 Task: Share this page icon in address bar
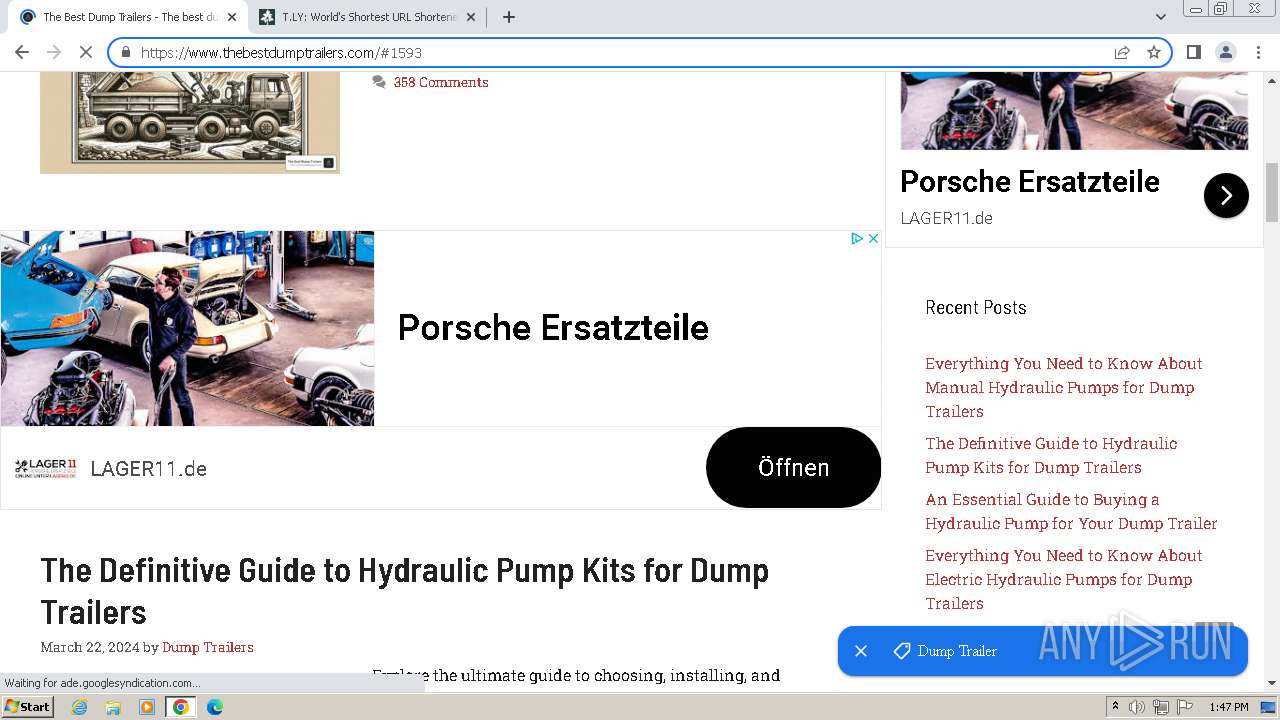tap(1122, 52)
